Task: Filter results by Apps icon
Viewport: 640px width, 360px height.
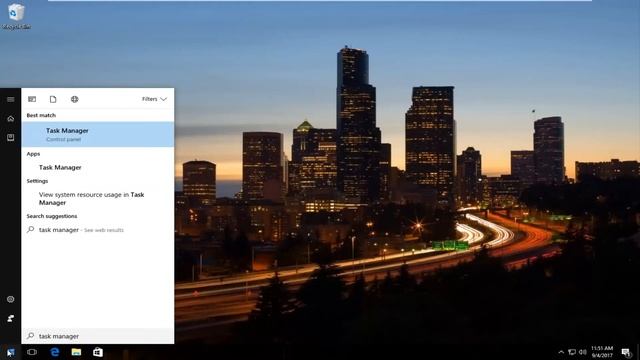Action: (32, 99)
